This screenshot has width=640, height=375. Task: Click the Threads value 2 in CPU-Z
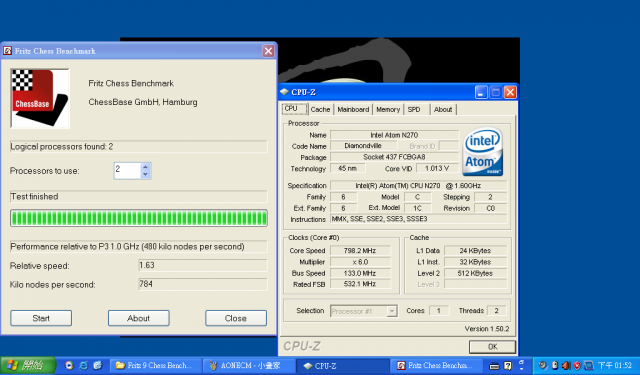(x=496, y=311)
